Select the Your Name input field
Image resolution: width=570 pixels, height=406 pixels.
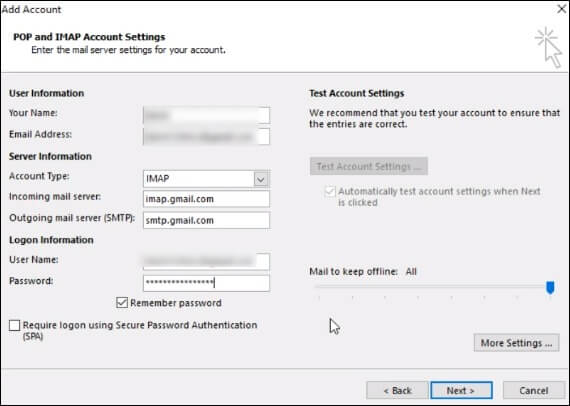coord(206,115)
